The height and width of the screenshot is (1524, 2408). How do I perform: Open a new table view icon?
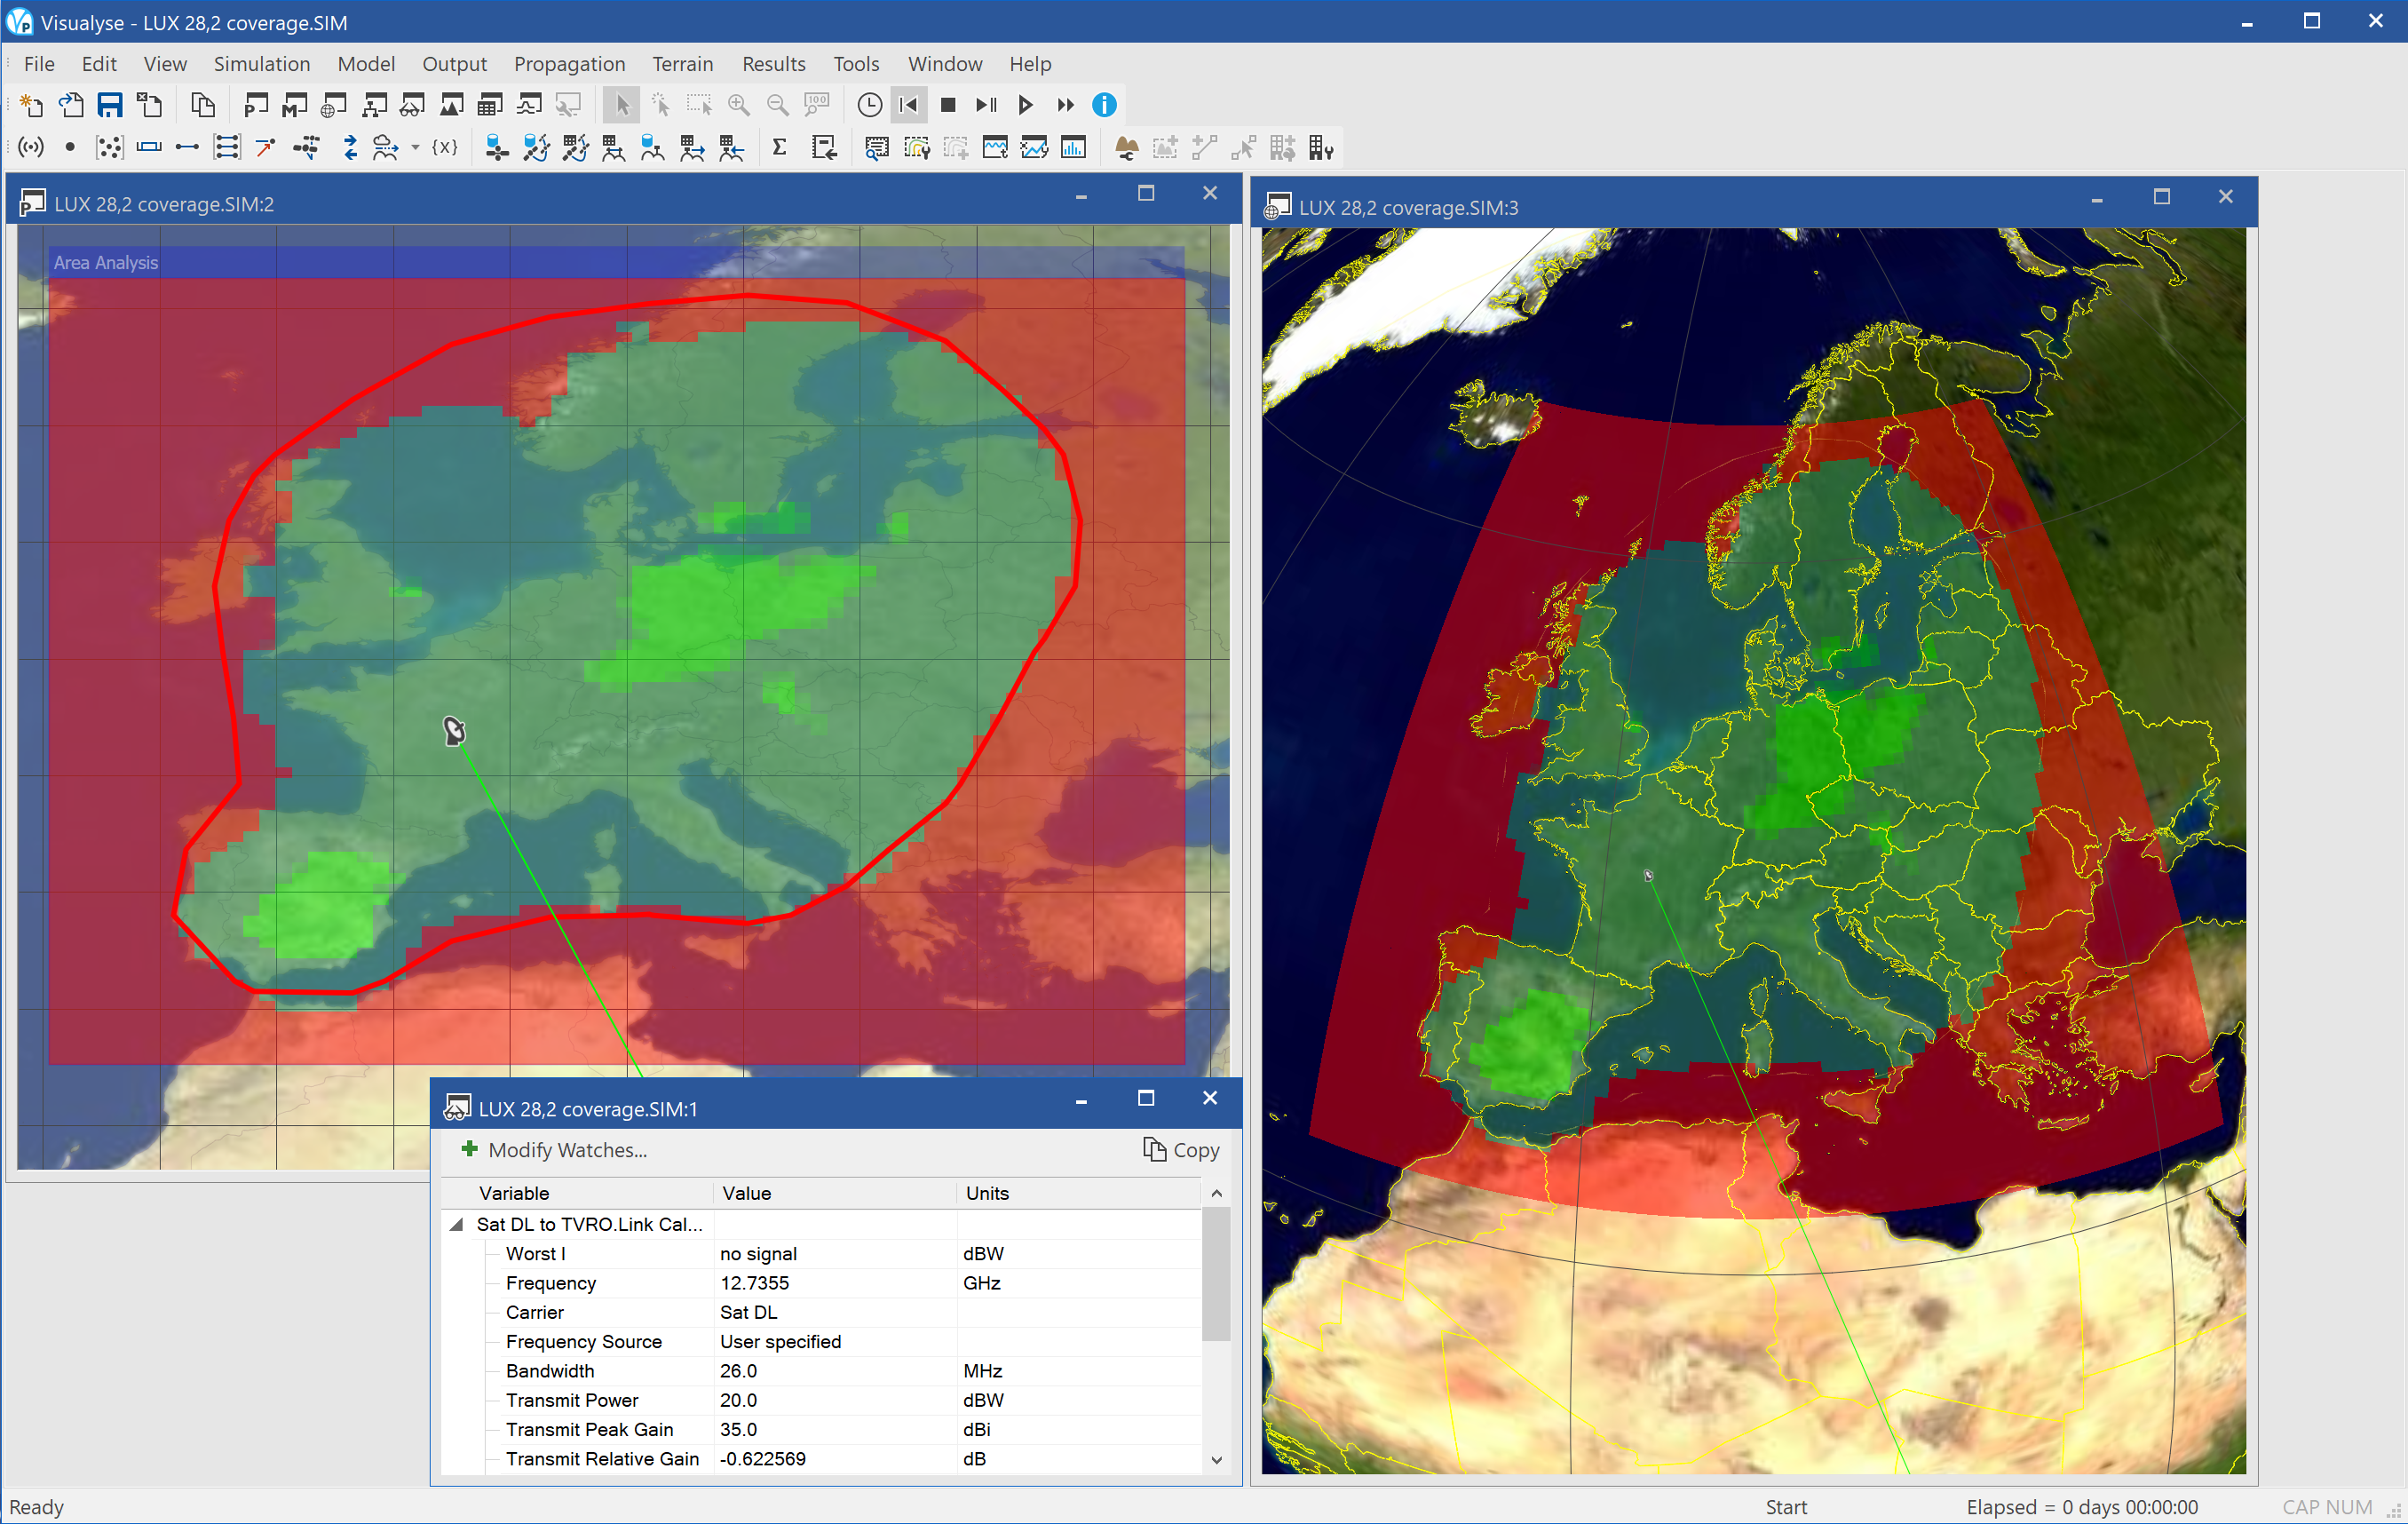coord(490,105)
